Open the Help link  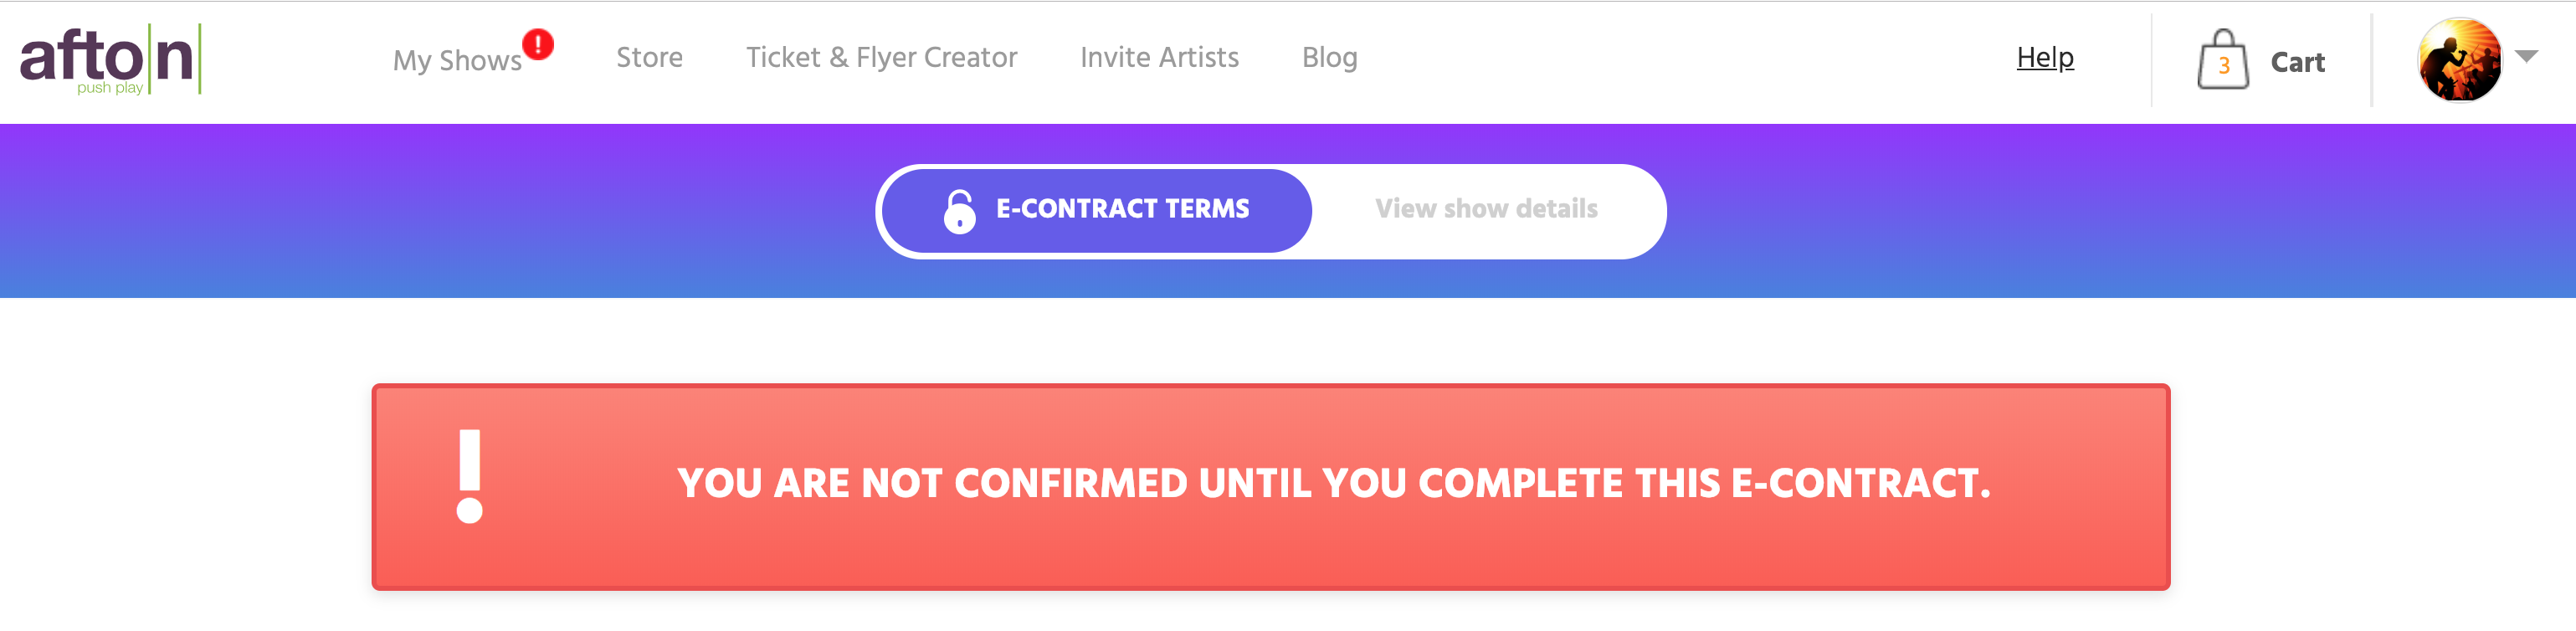pos(2045,58)
